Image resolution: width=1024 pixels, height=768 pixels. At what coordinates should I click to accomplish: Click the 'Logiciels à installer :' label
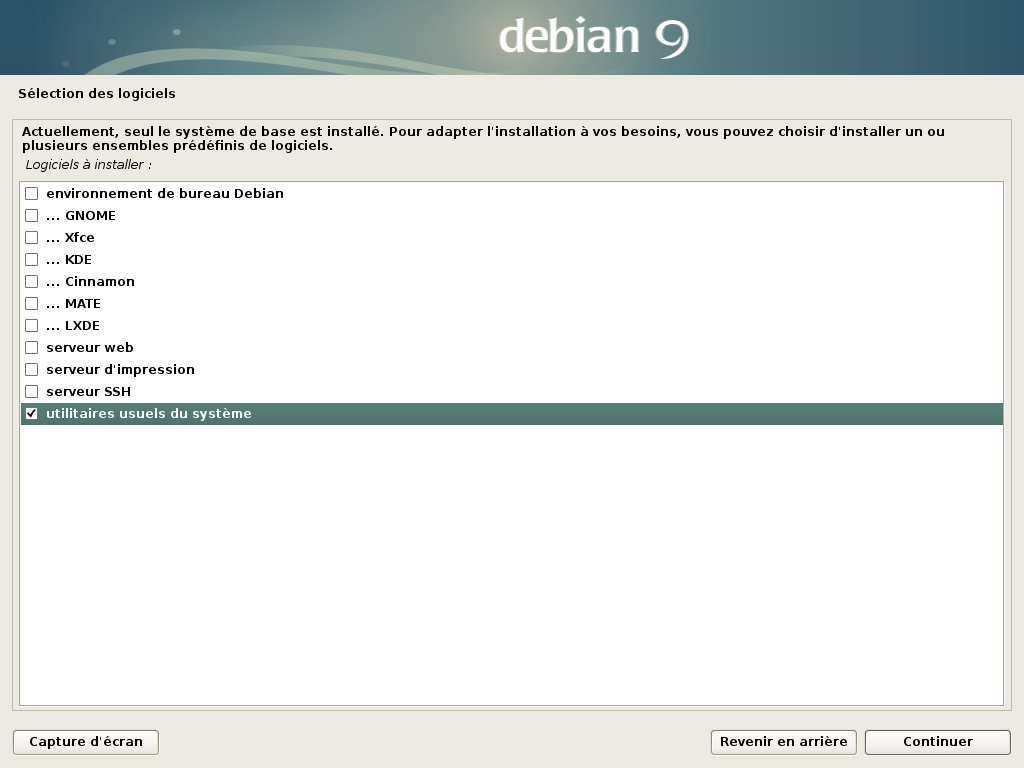[88, 165]
